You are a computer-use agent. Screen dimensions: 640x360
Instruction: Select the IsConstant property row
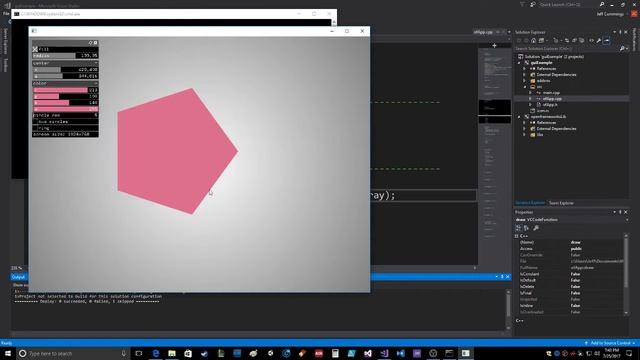coord(571,274)
